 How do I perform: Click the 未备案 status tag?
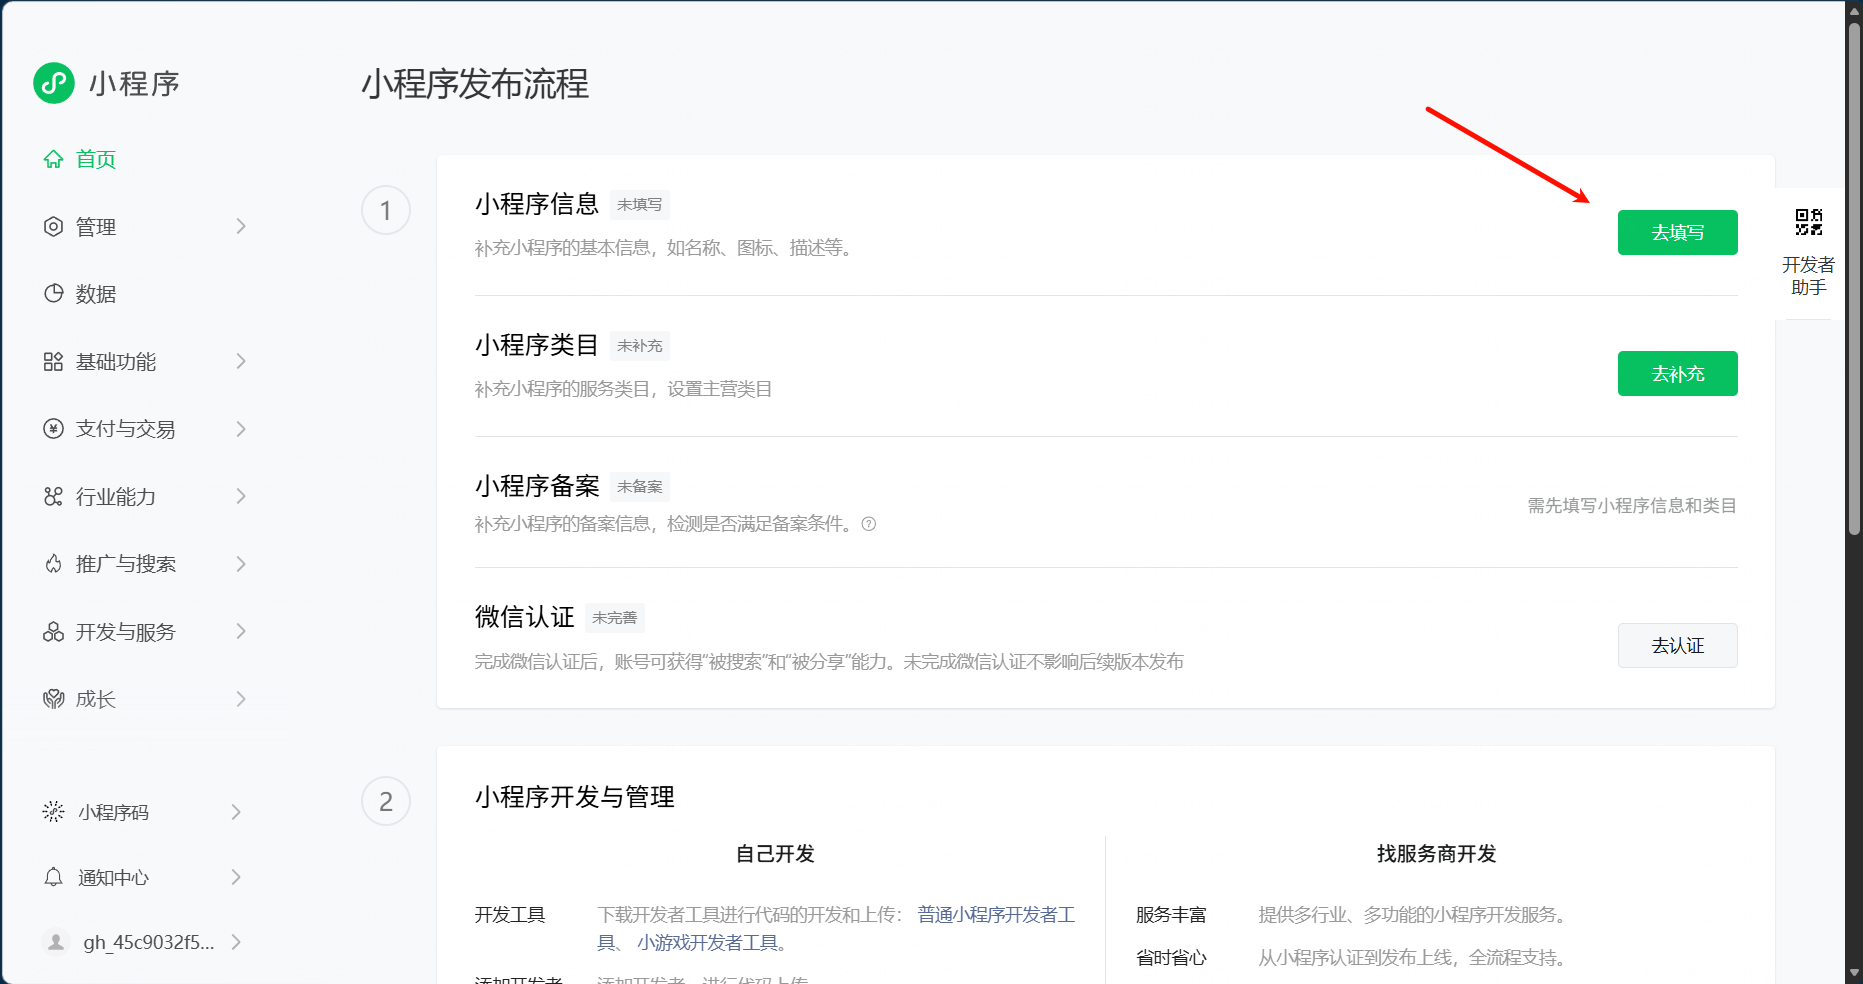tap(639, 486)
